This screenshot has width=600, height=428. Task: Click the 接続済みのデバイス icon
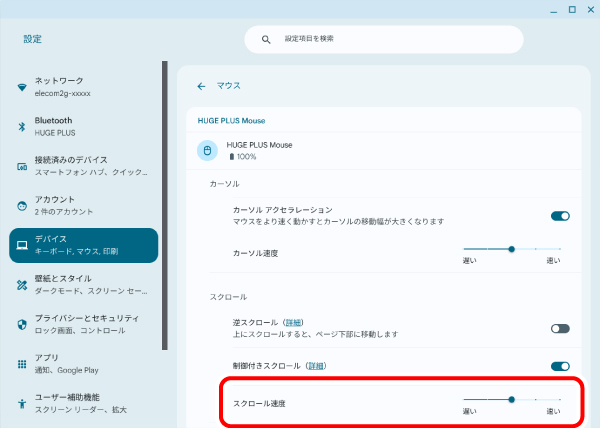click(x=22, y=166)
